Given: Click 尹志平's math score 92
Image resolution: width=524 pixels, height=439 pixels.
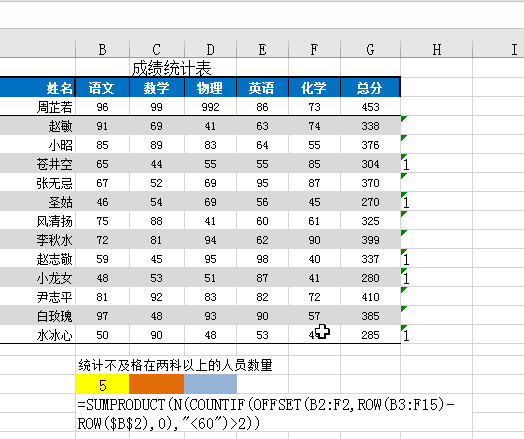Looking at the screenshot, I should (156, 297).
